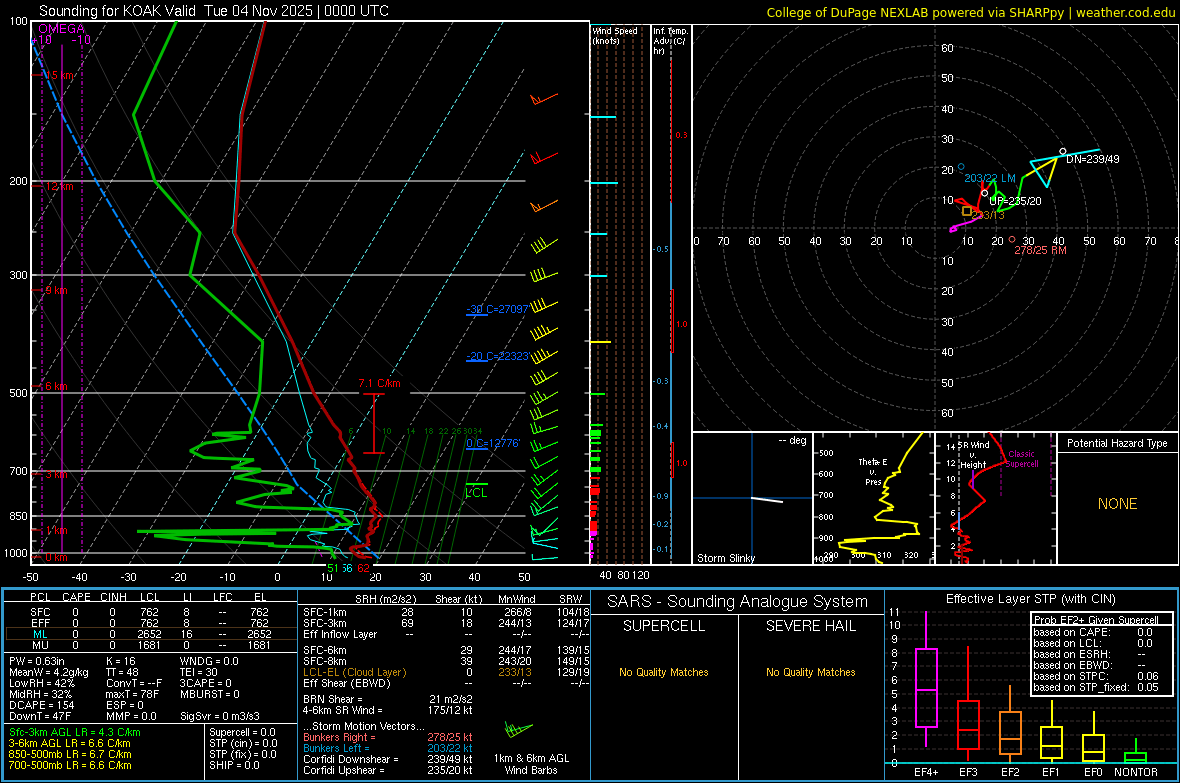Click the green LCL label on the skew-T

tap(476, 492)
